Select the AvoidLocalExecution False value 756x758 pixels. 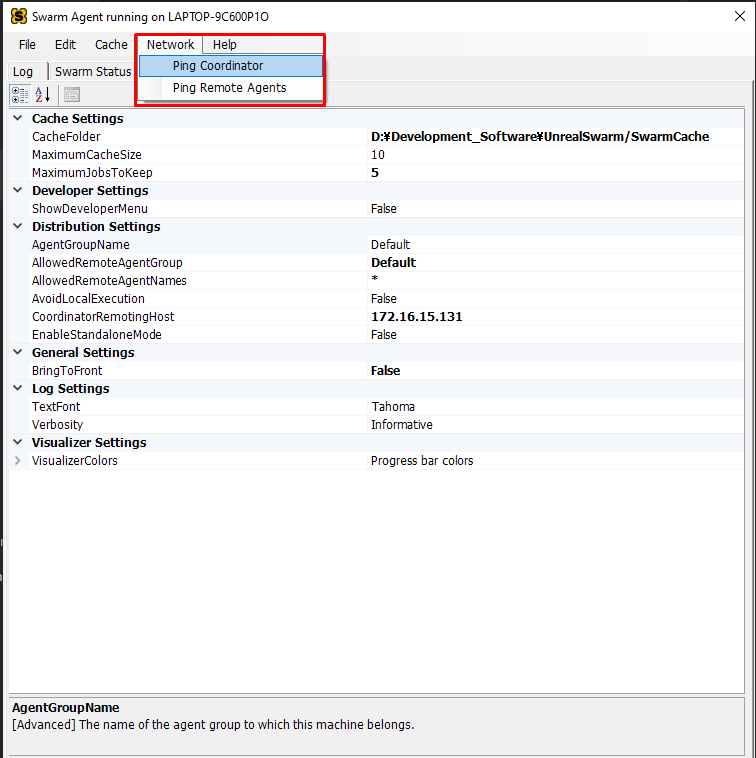pyautogui.click(x=384, y=299)
